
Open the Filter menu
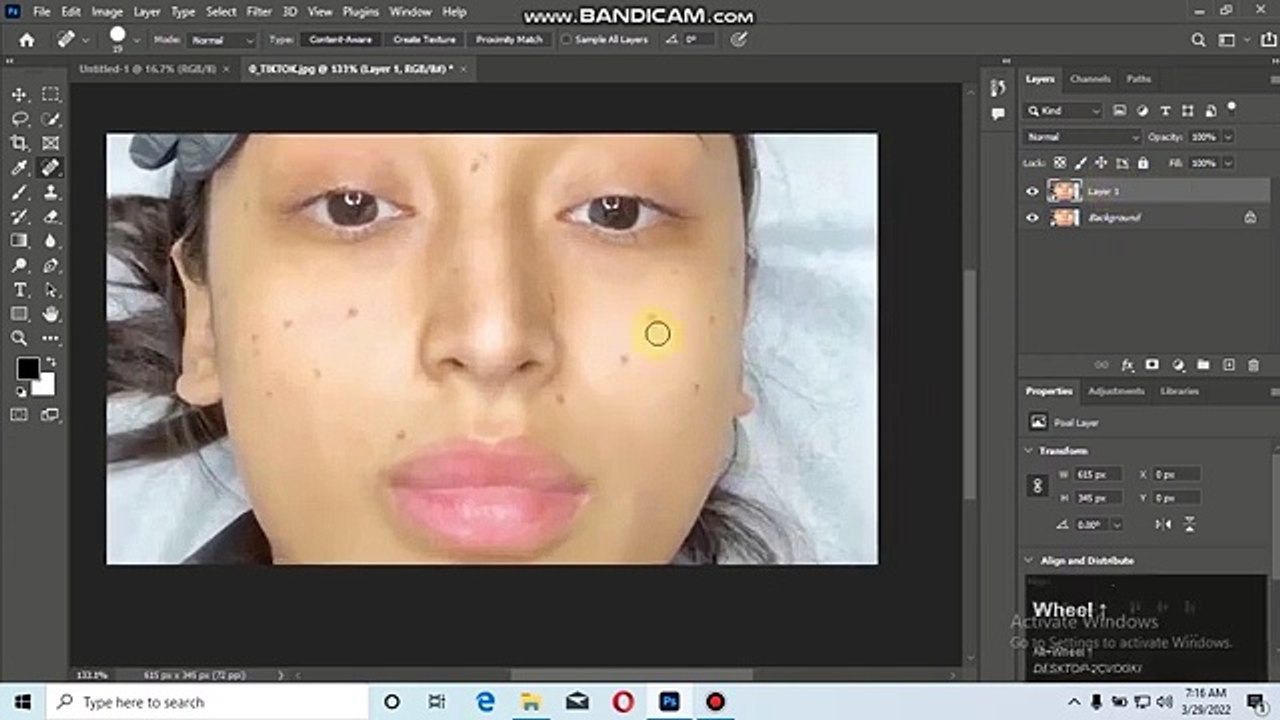tap(259, 12)
